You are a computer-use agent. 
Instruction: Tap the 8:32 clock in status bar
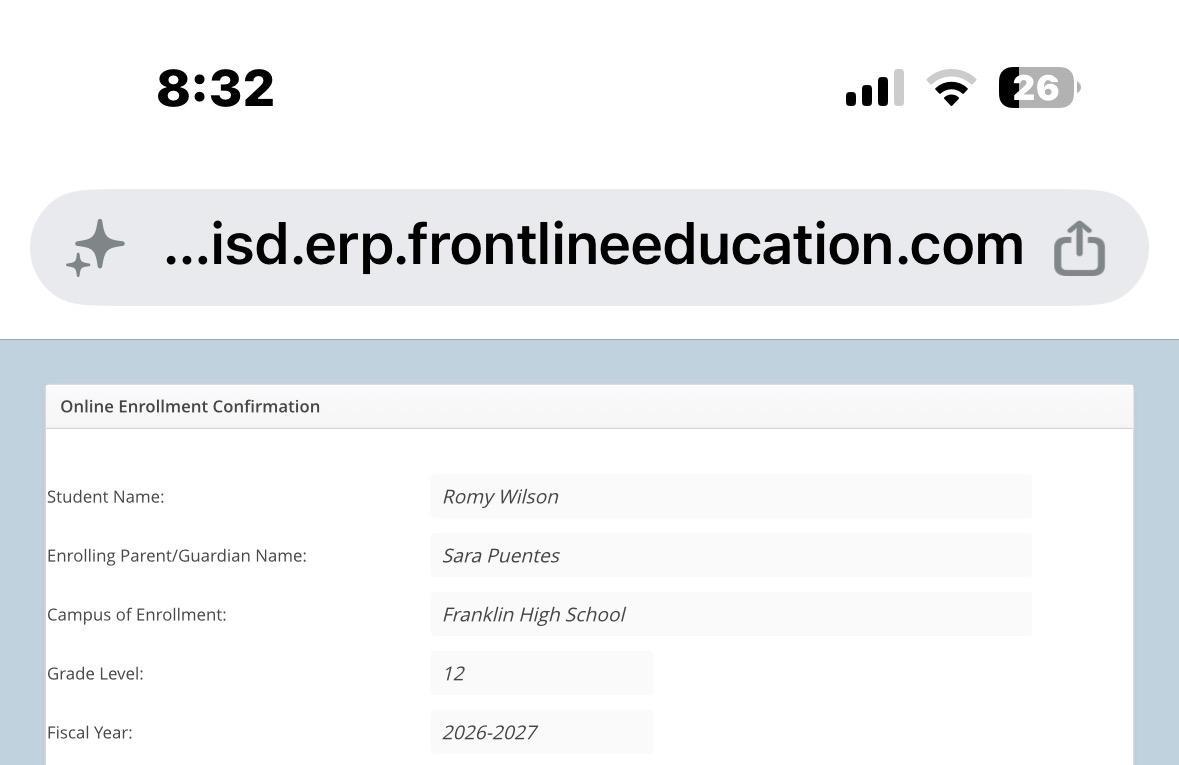(x=215, y=89)
